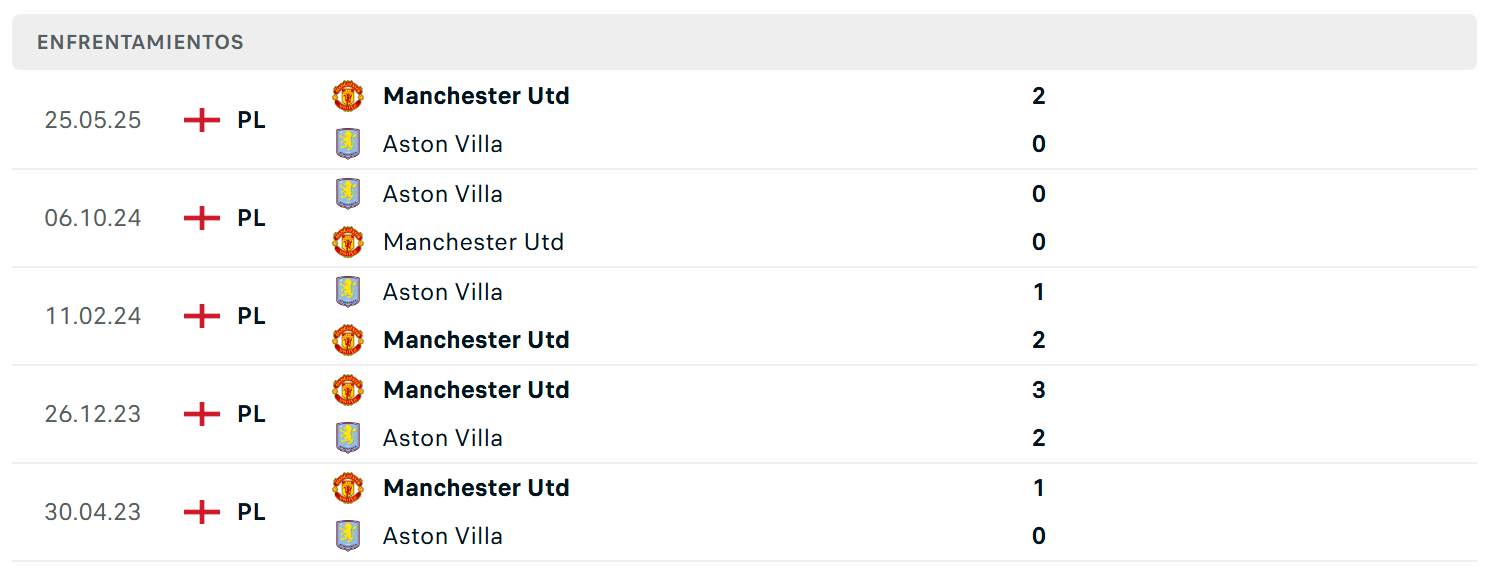Click Manchester Utd score 3 on 26.12.23
The width and height of the screenshot is (1495, 578).
point(1039,390)
